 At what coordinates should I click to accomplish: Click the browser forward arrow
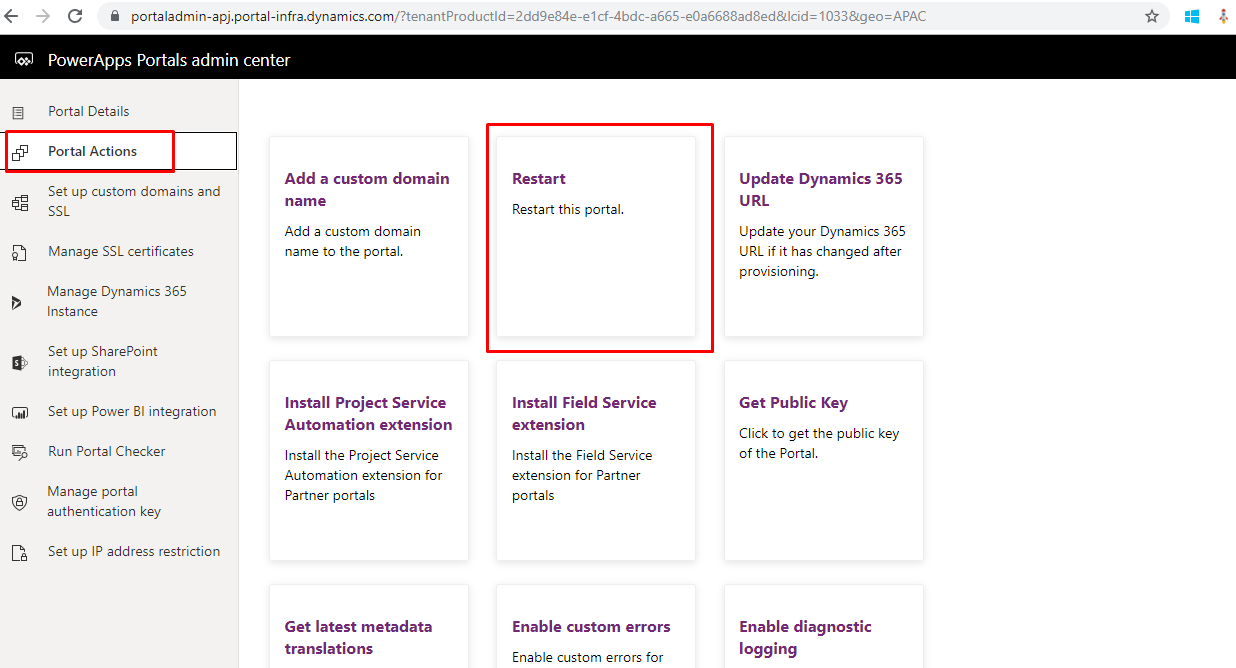click(43, 16)
